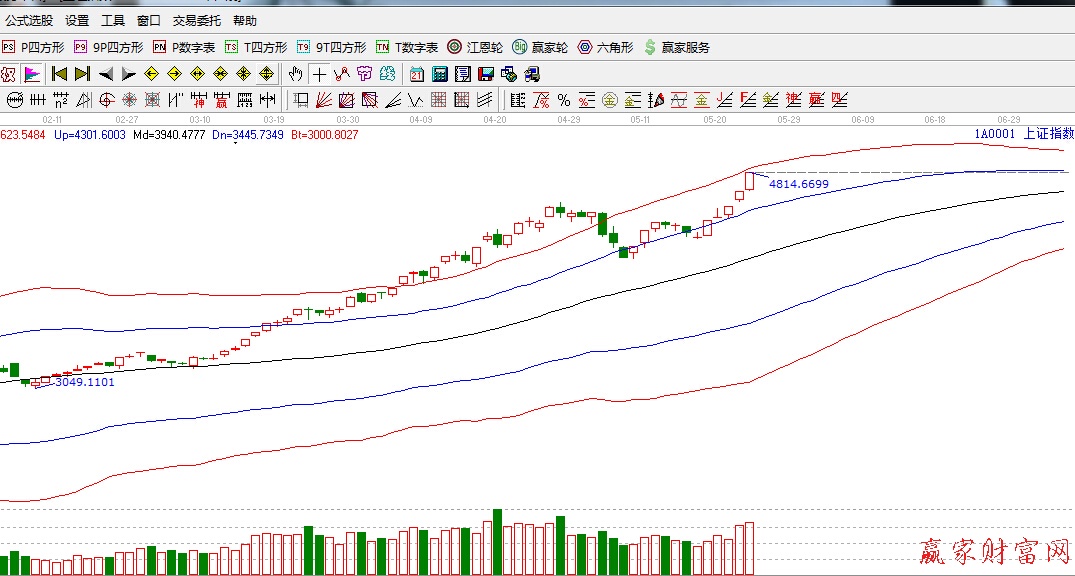Select the hand pan tool

[x=295, y=74]
